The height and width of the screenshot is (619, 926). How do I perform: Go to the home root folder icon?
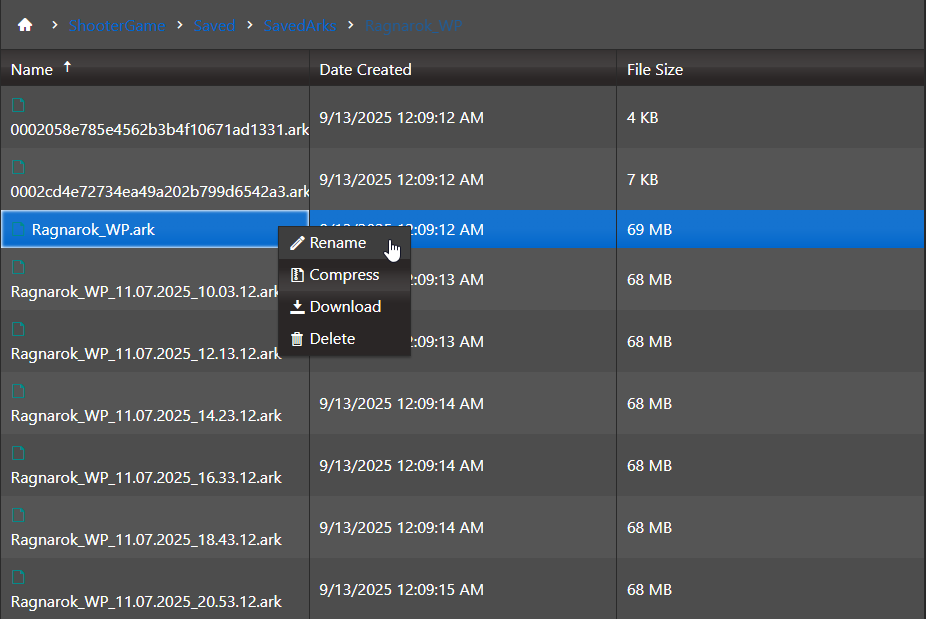click(x=25, y=25)
